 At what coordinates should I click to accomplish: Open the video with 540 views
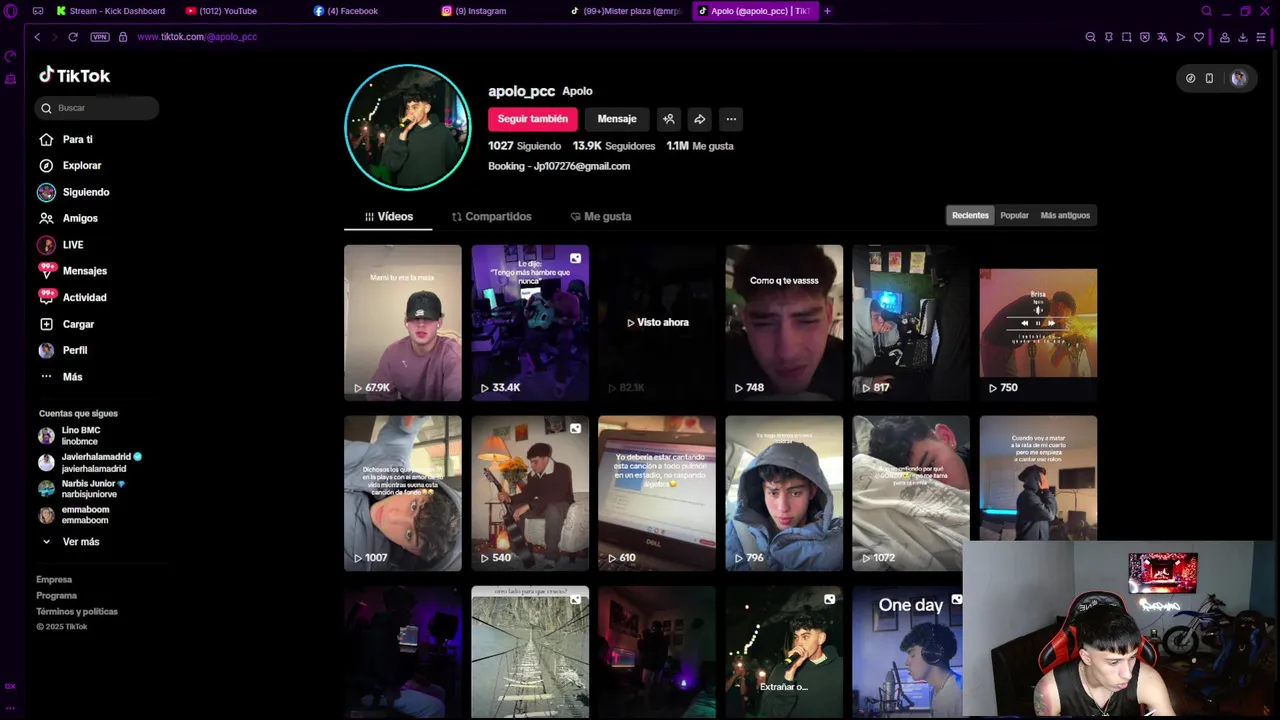[530, 493]
